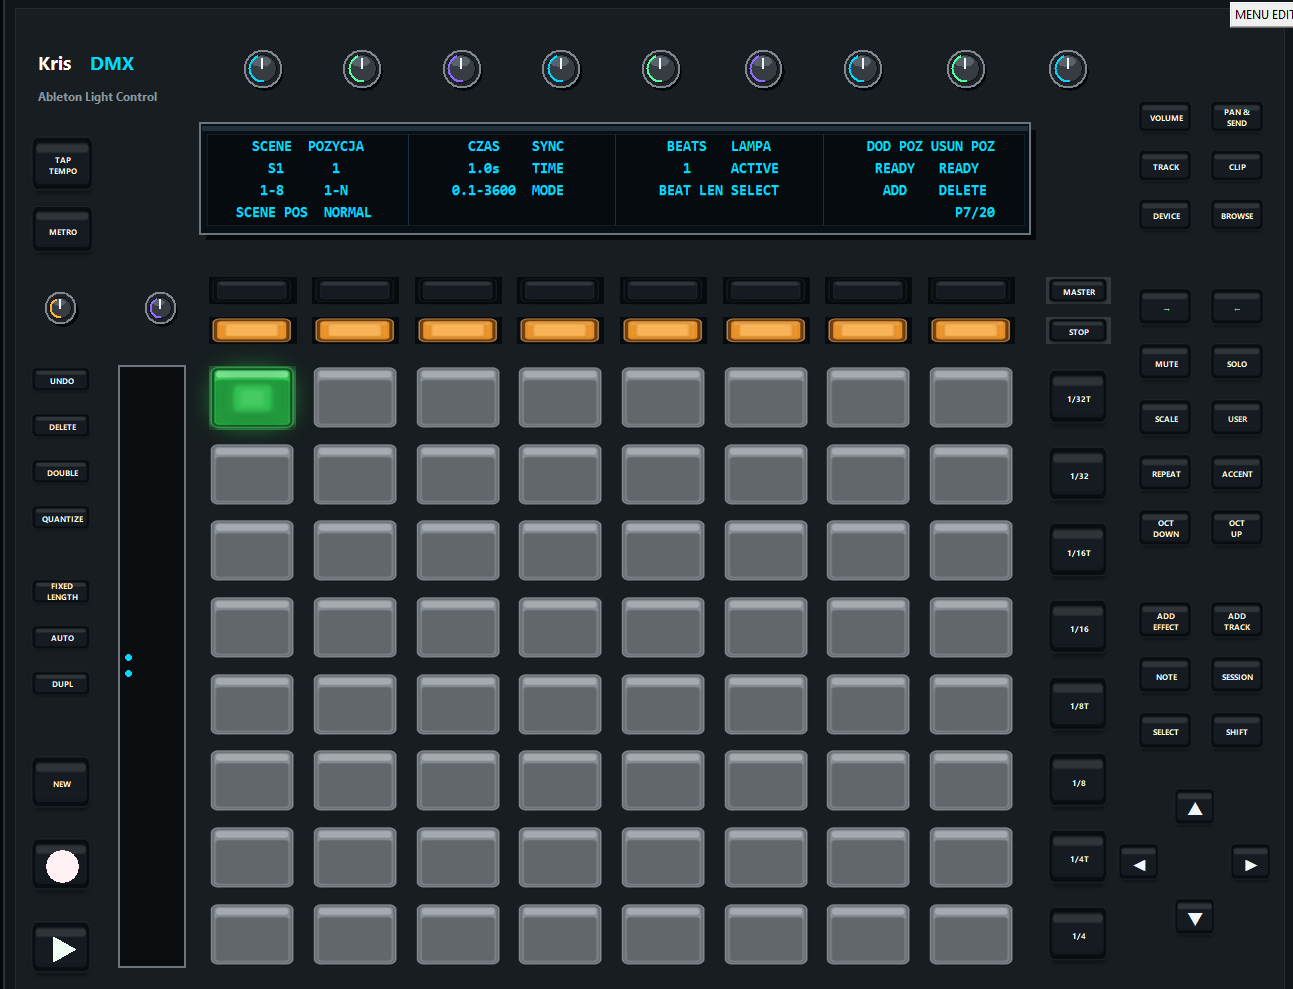Click the orange knob below METRO
This screenshot has width=1293, height=989.
pos(60,308)
